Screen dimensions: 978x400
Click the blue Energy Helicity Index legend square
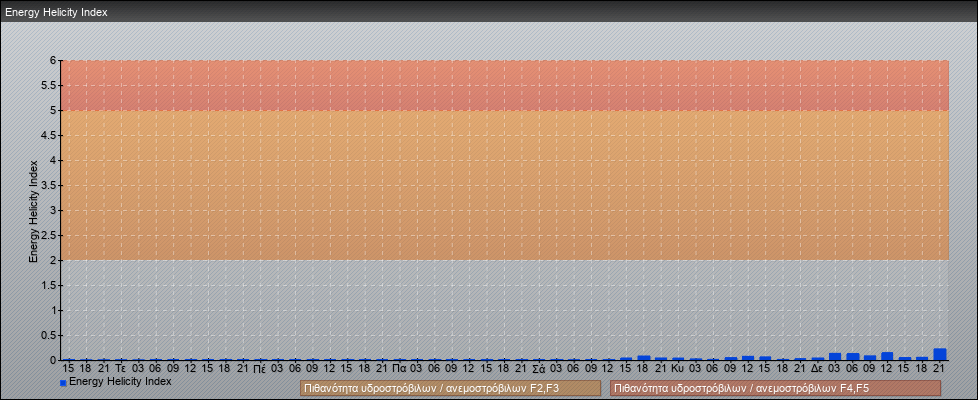tap(64, 382)
